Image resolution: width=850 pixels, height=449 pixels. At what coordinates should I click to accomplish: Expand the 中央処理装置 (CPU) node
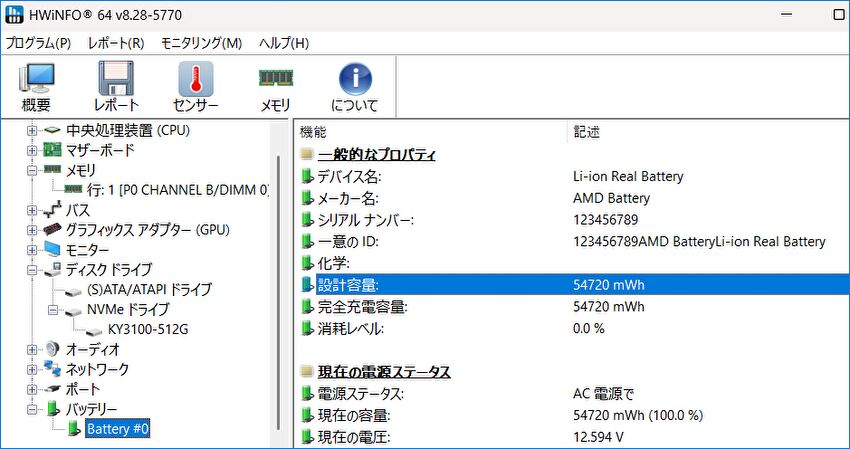(32, 130)
